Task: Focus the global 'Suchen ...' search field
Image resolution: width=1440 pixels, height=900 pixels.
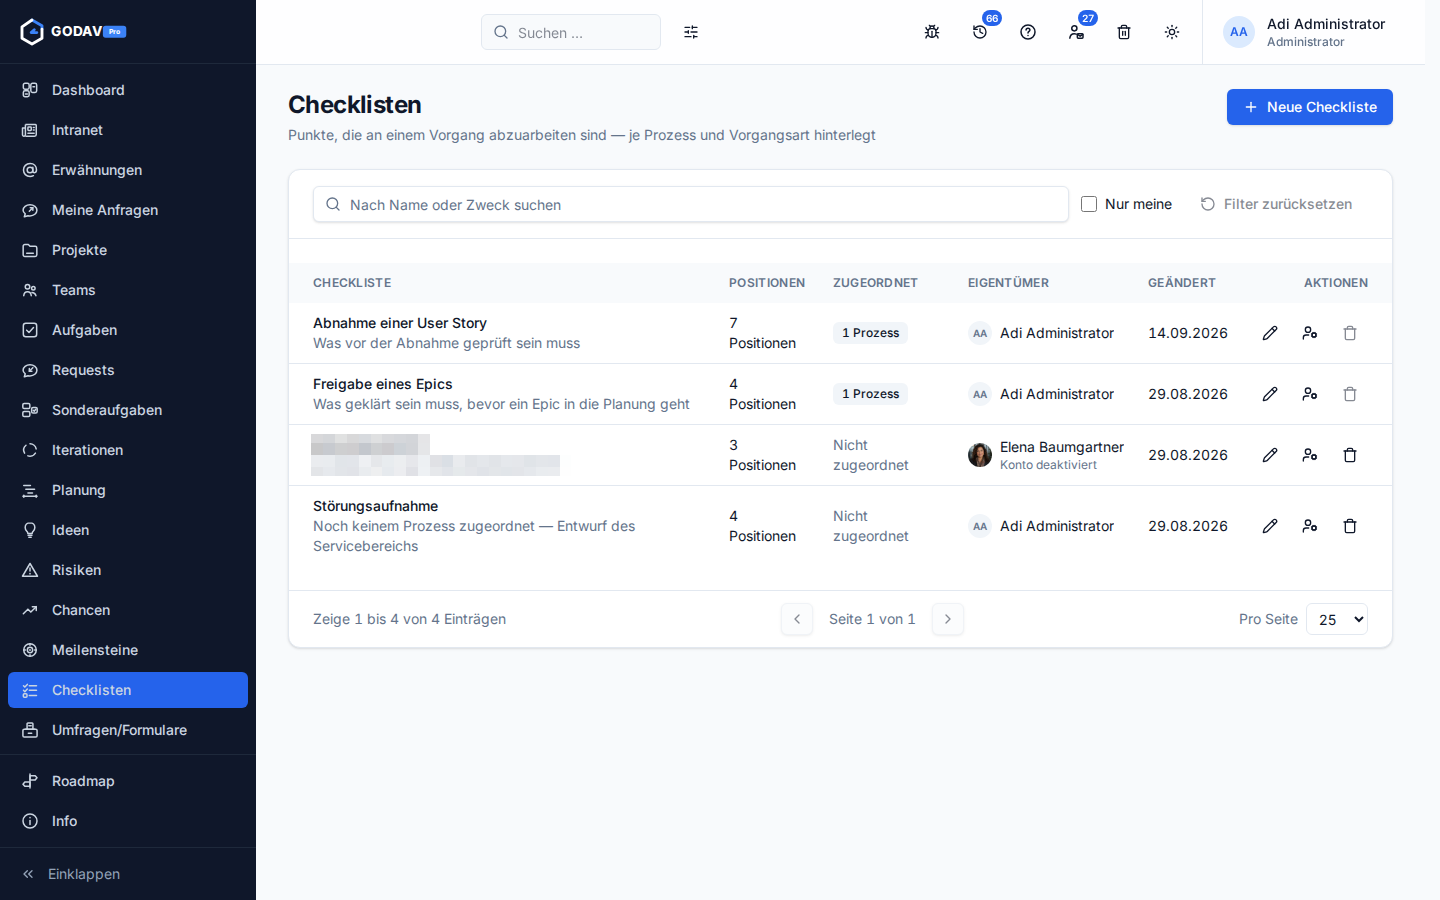Action: [x=571, y=32]
